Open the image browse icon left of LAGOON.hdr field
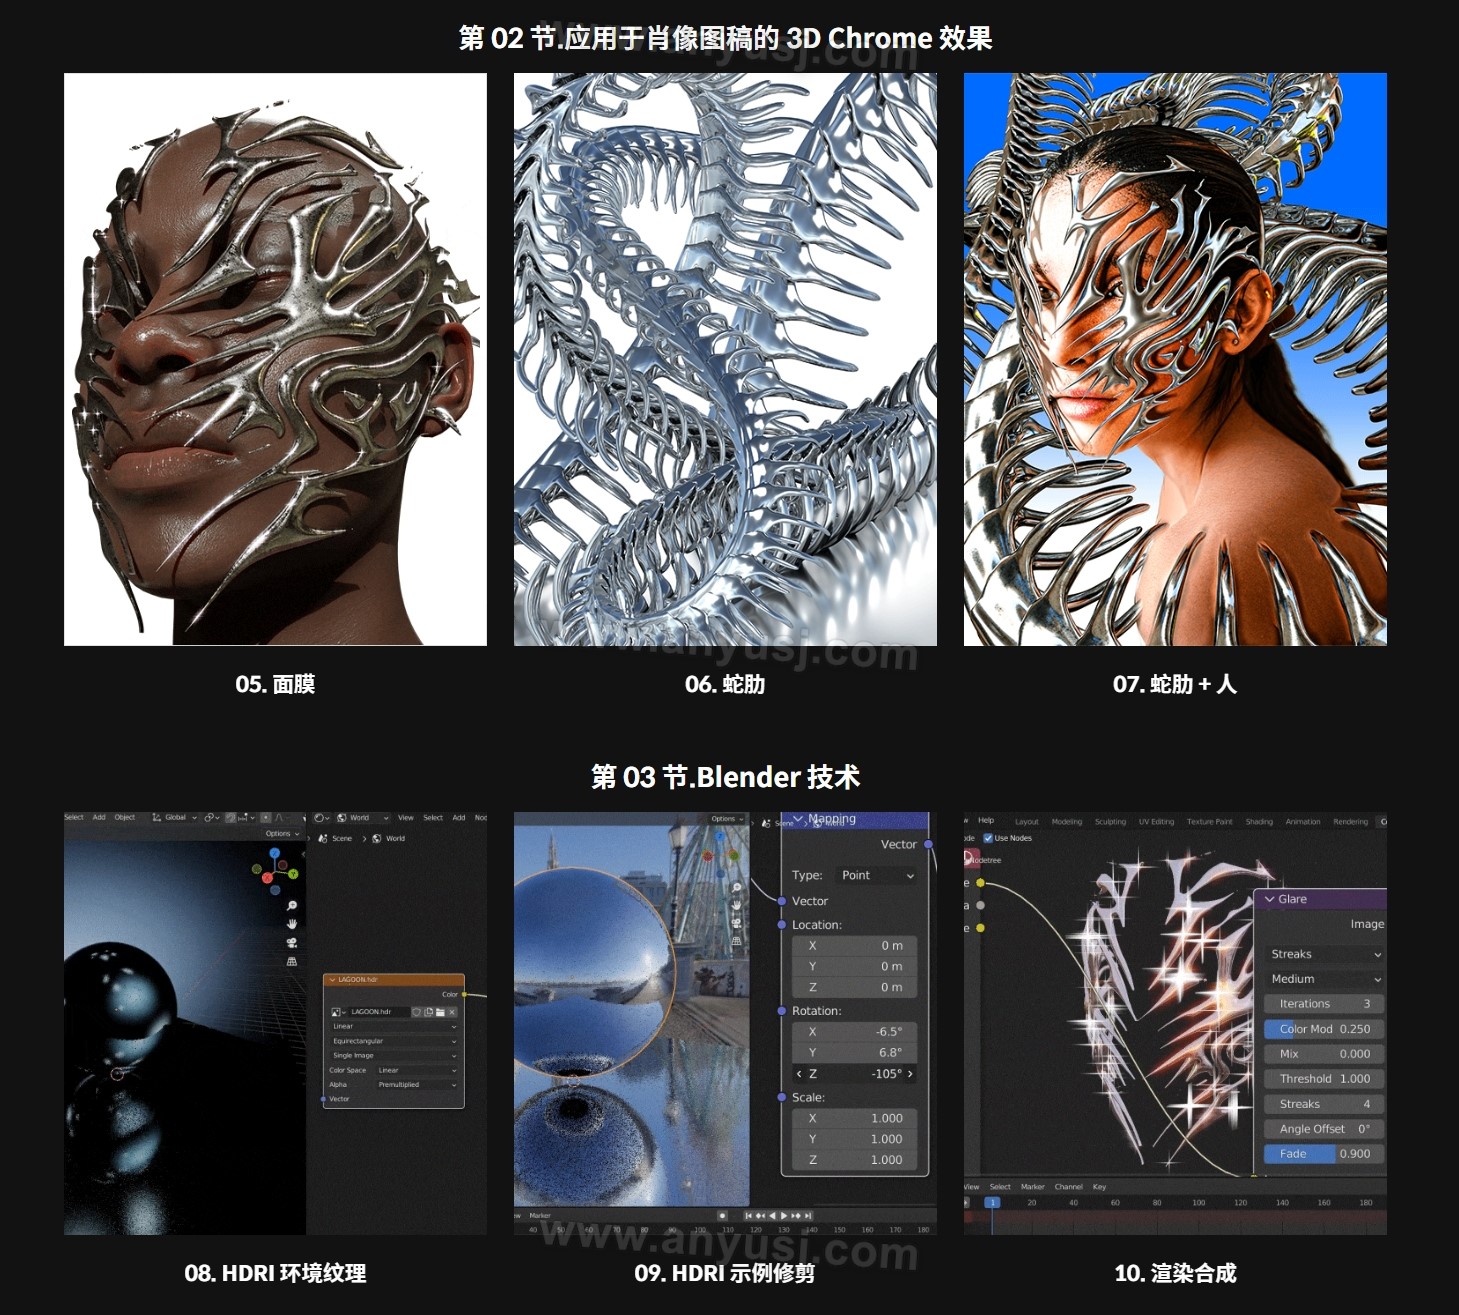 (x=338, y=1012)
